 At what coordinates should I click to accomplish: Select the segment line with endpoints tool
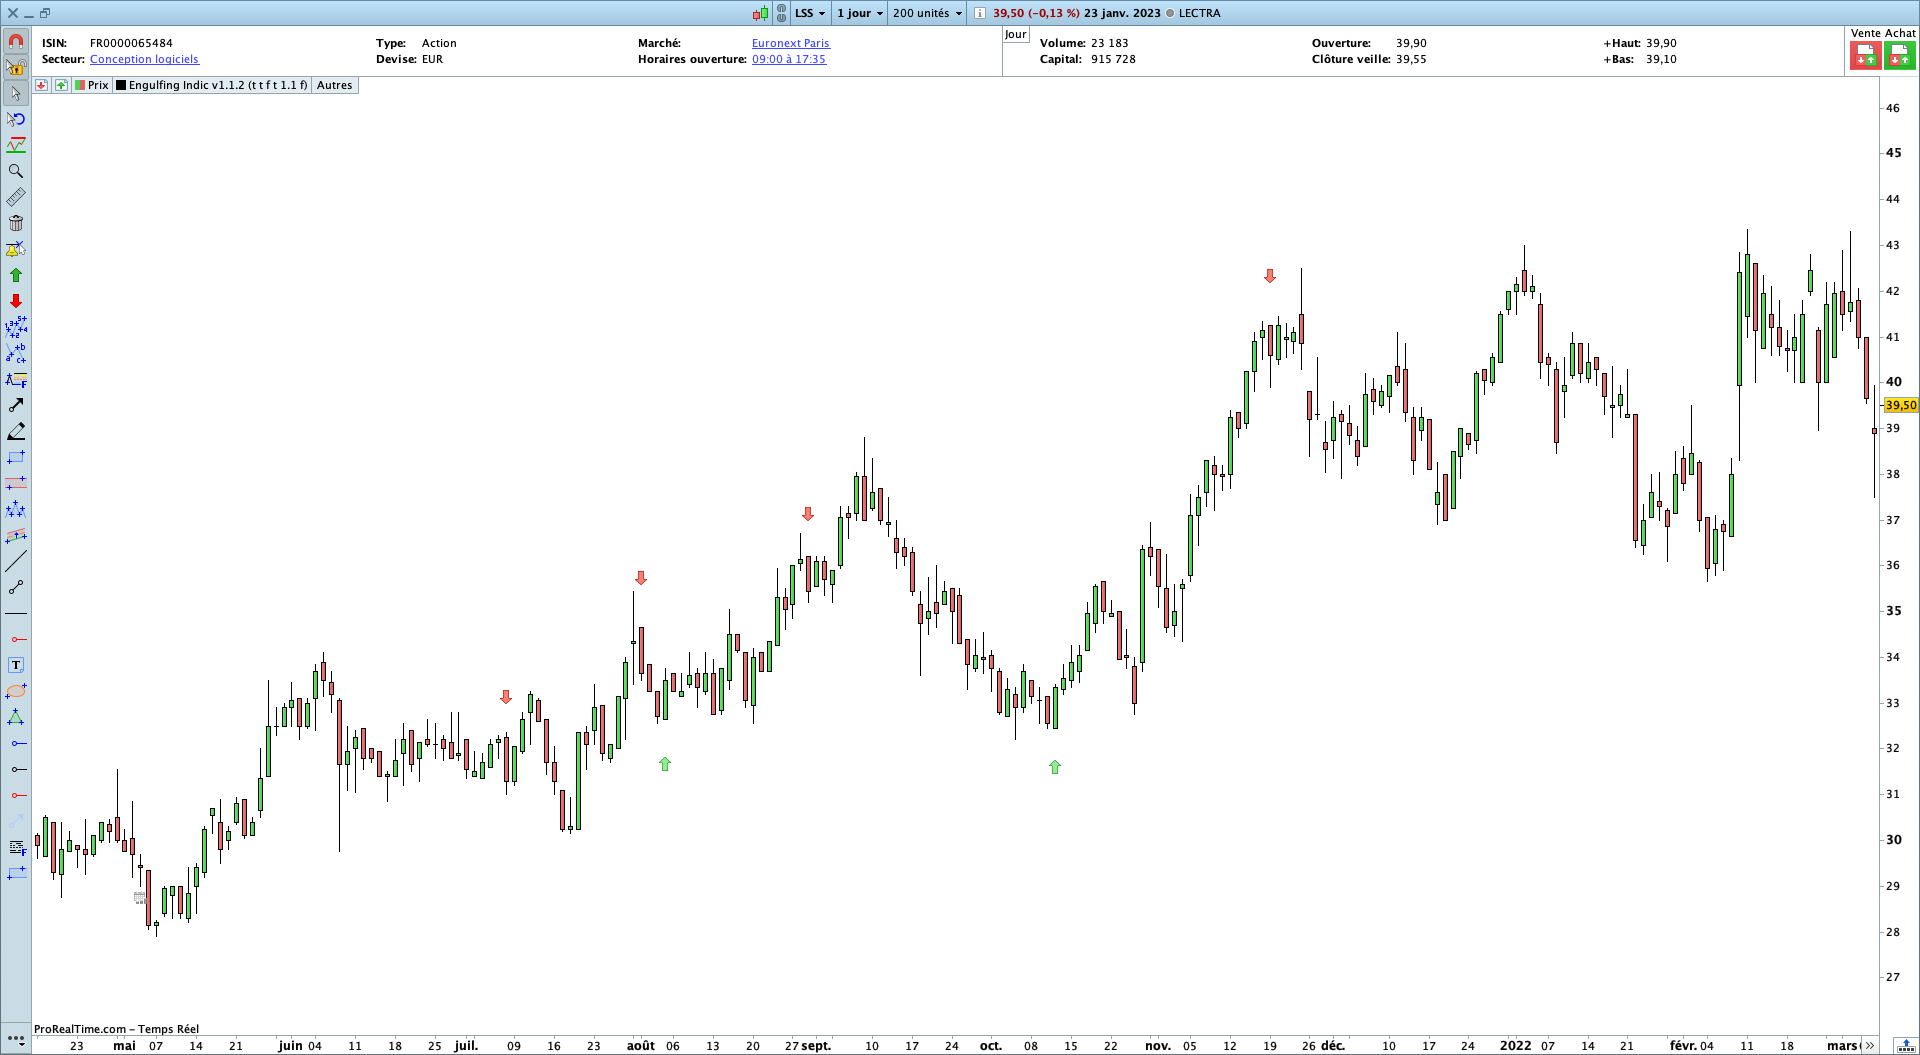pyautogui.click(x=16, y=587)
